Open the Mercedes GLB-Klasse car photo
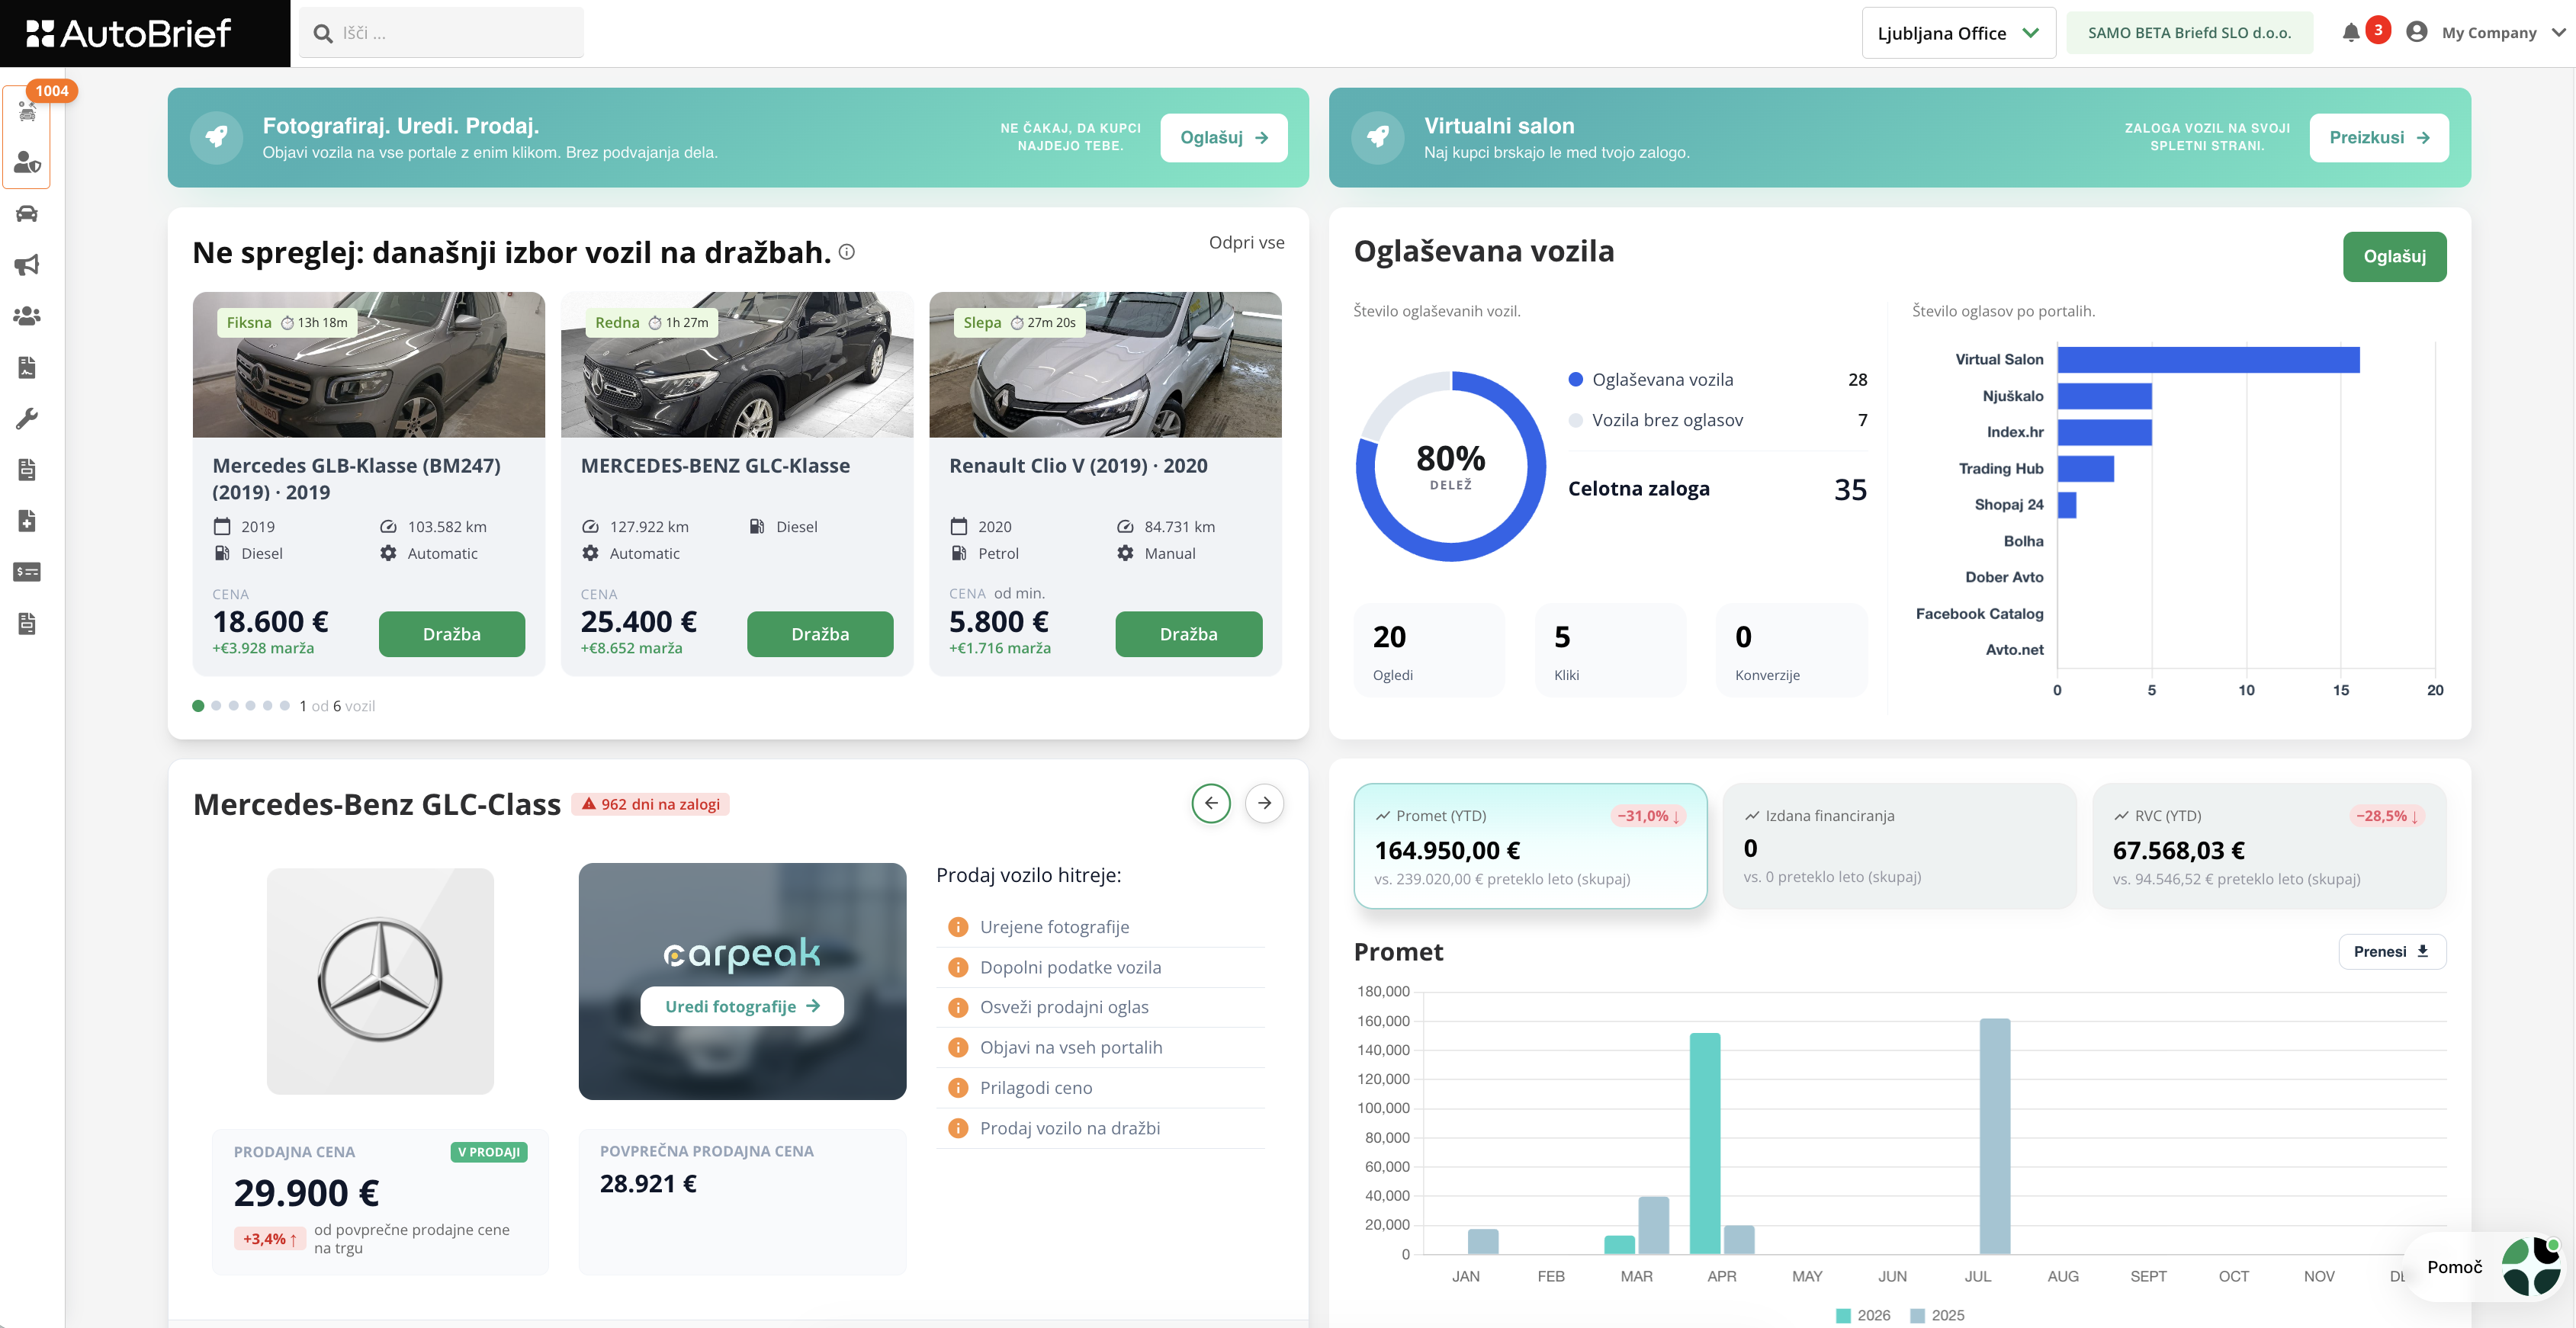Viewport: 2576px width, 1328px height. (x=369, y=365)
